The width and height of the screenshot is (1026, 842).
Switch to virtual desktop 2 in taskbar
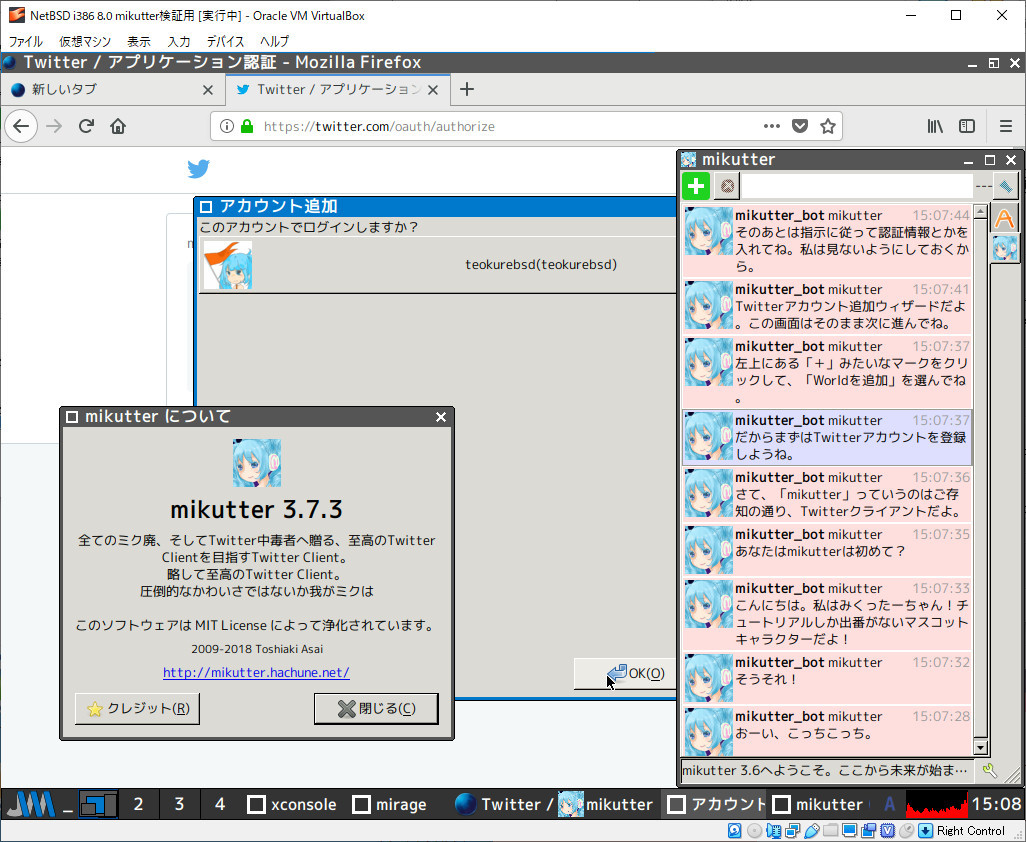(x=138, y=804)
